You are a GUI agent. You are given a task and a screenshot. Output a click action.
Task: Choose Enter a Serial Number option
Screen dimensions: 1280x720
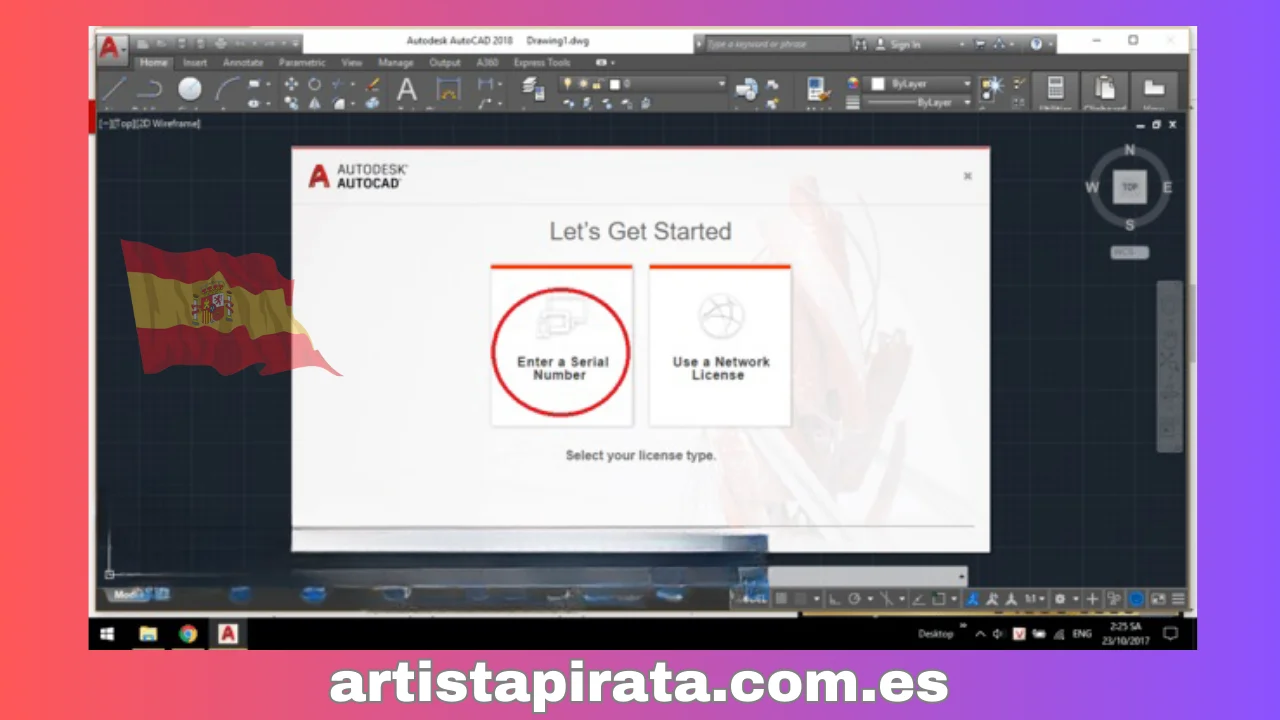pyautogui.click(x=562, y=347)
